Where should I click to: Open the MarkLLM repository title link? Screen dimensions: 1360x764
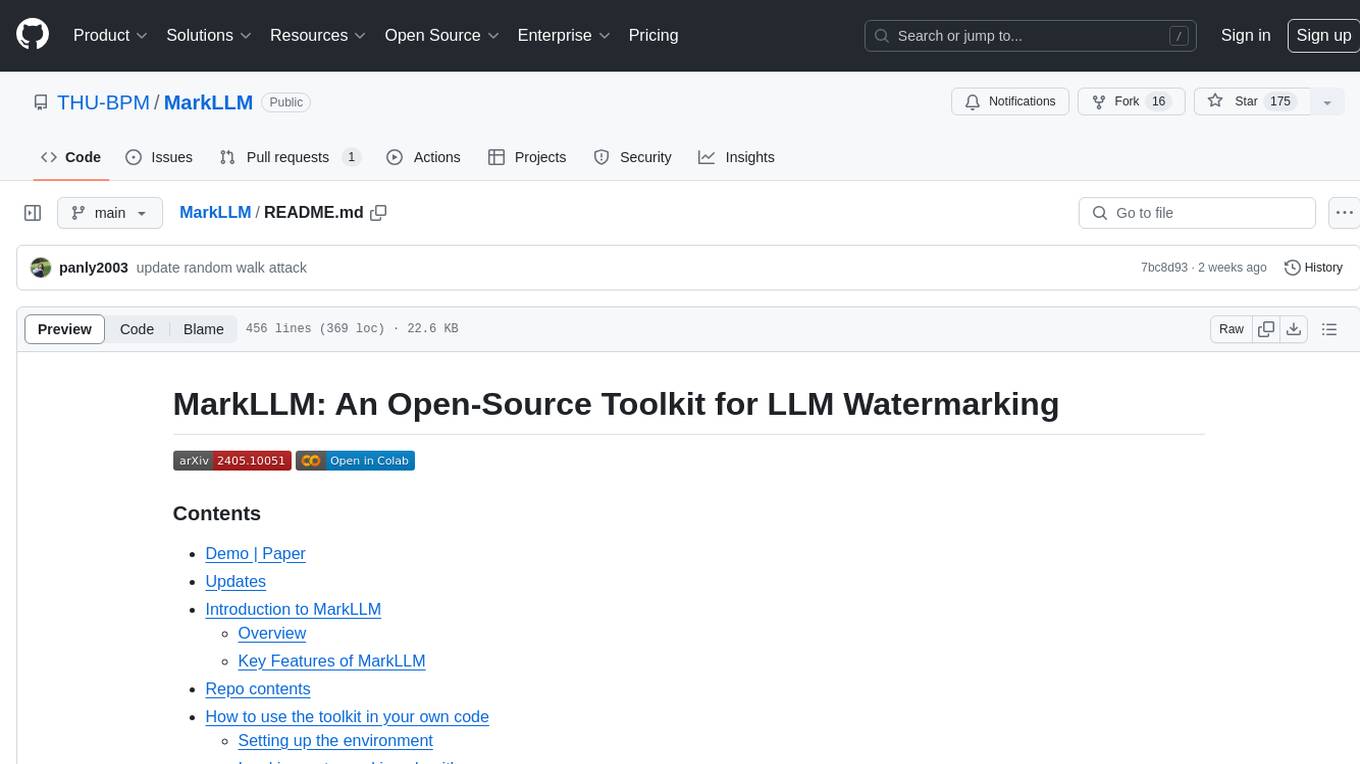click(x=208, y=102)
